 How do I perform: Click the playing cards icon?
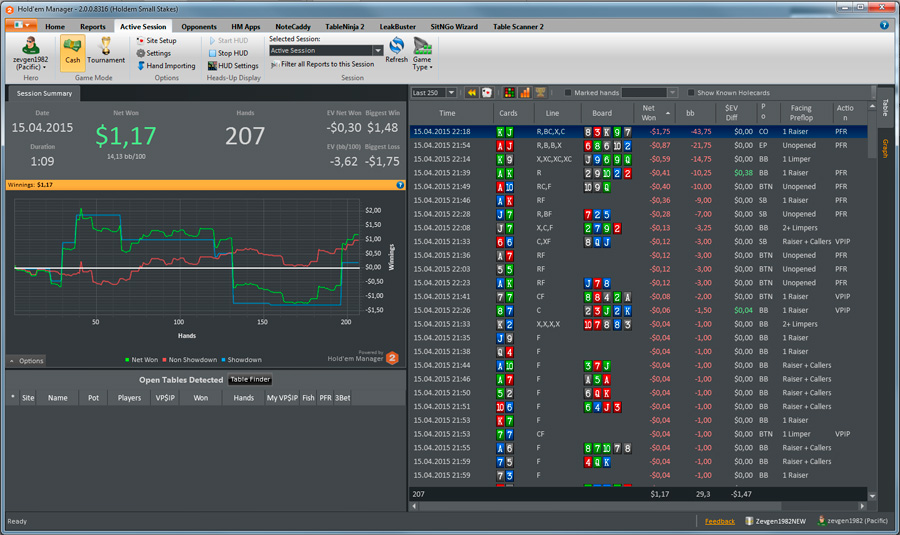[487, 92]
